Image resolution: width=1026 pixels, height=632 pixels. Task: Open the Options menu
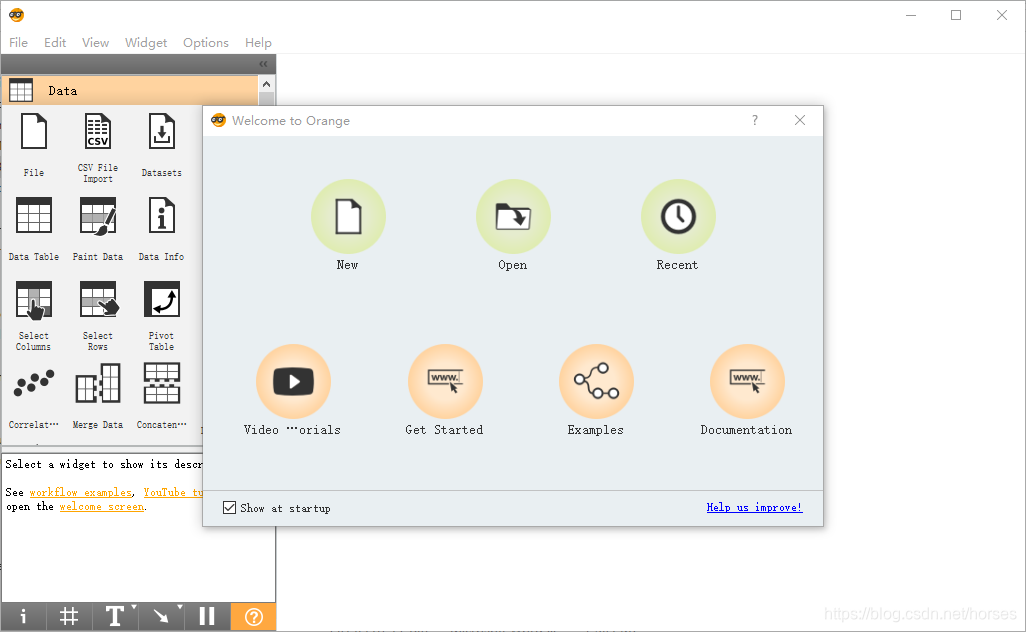(x=206, y=43)
